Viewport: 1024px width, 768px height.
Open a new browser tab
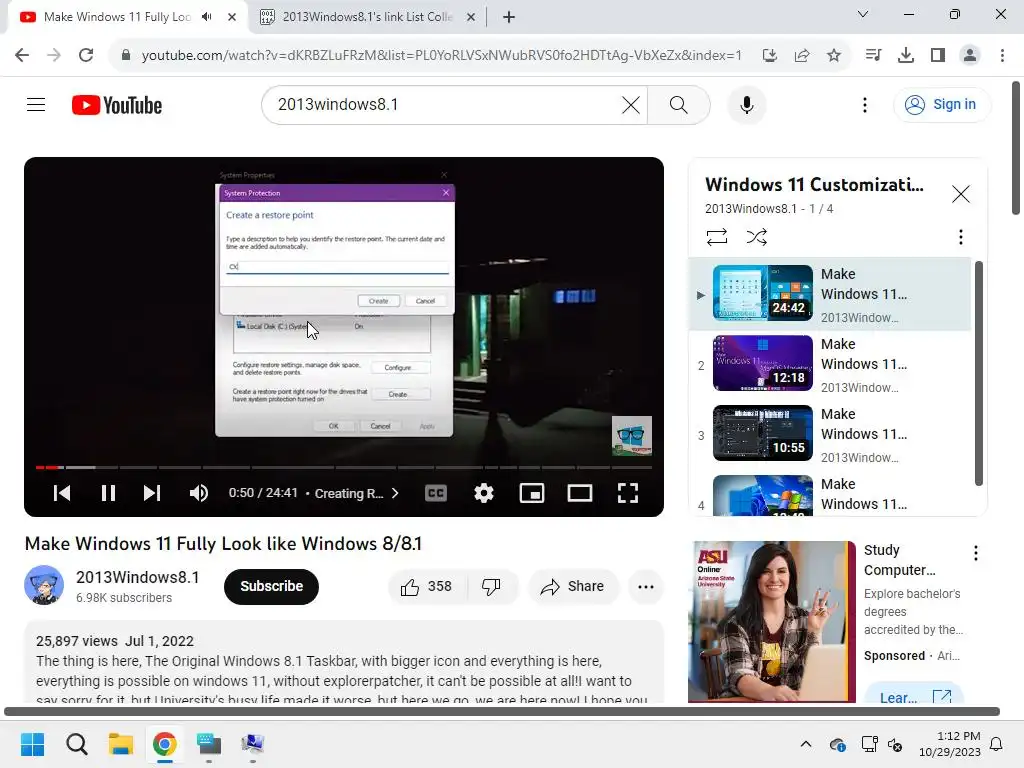pyautogui.click(x=509, y=17)
